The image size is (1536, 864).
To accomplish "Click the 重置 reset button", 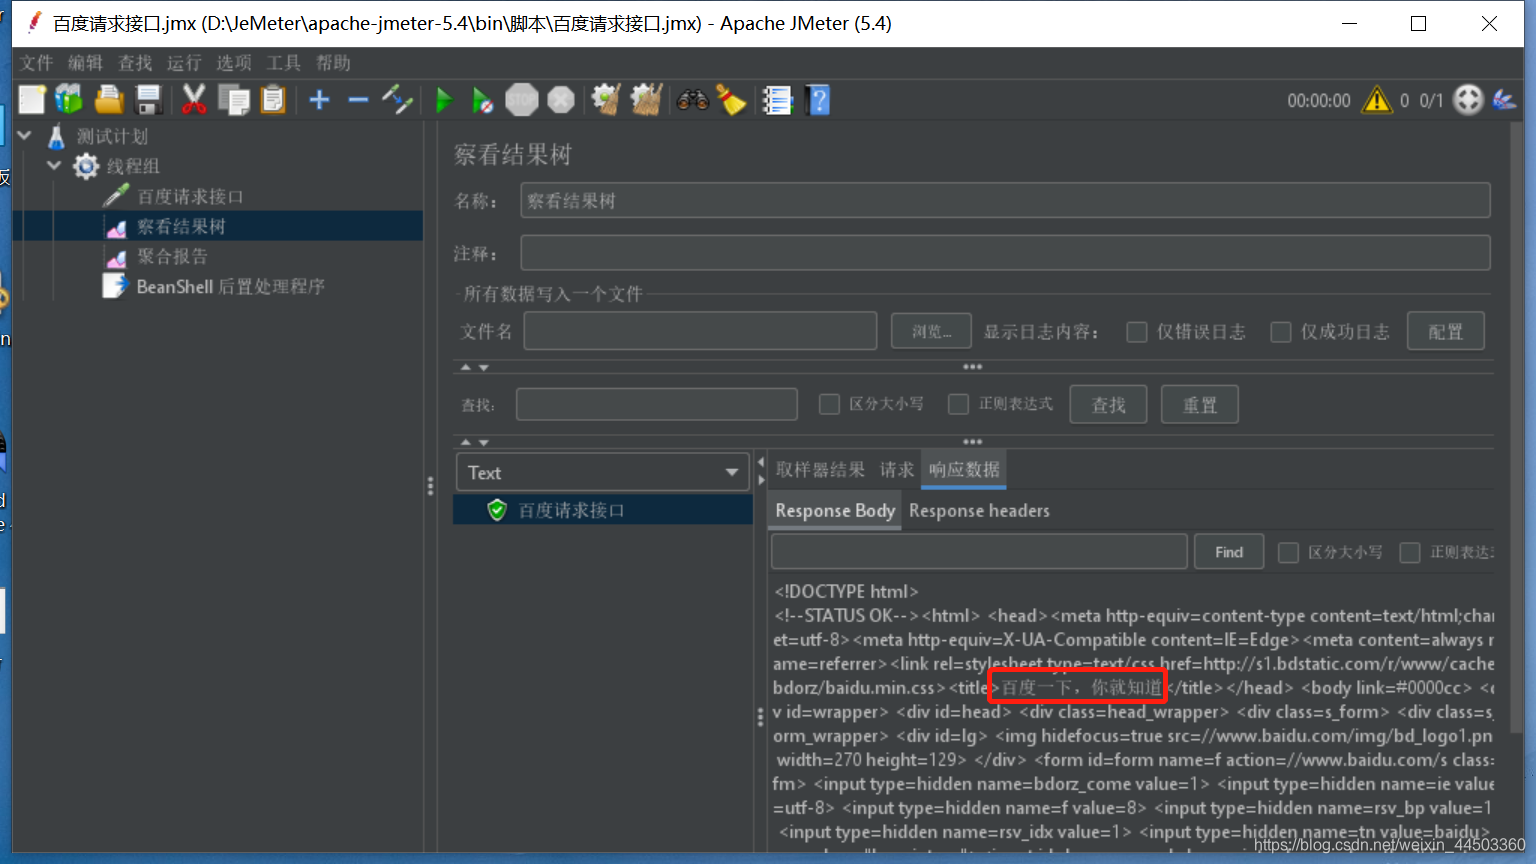I will (1200, 404).
